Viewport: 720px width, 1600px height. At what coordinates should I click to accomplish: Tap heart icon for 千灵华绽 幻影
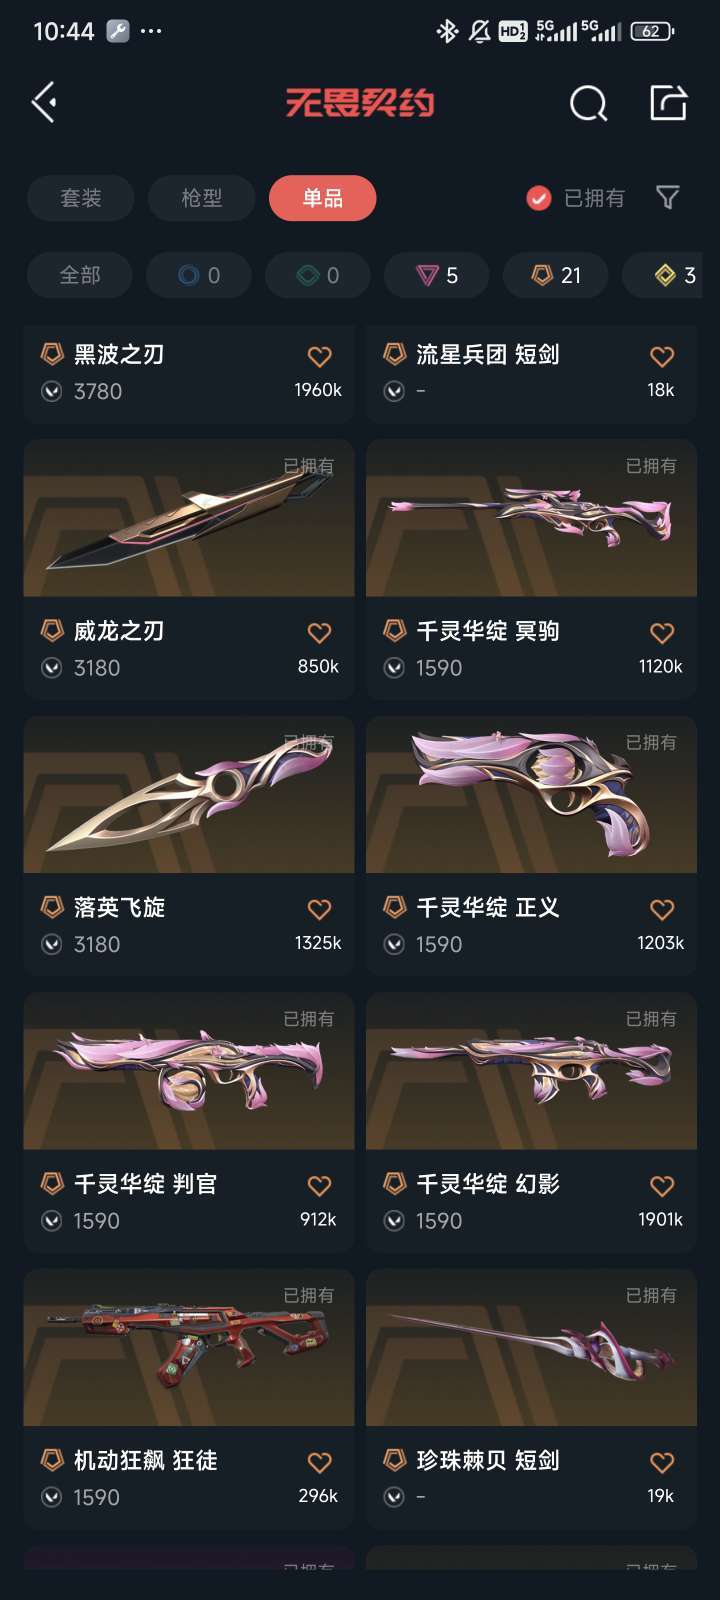pos(662,1186)
